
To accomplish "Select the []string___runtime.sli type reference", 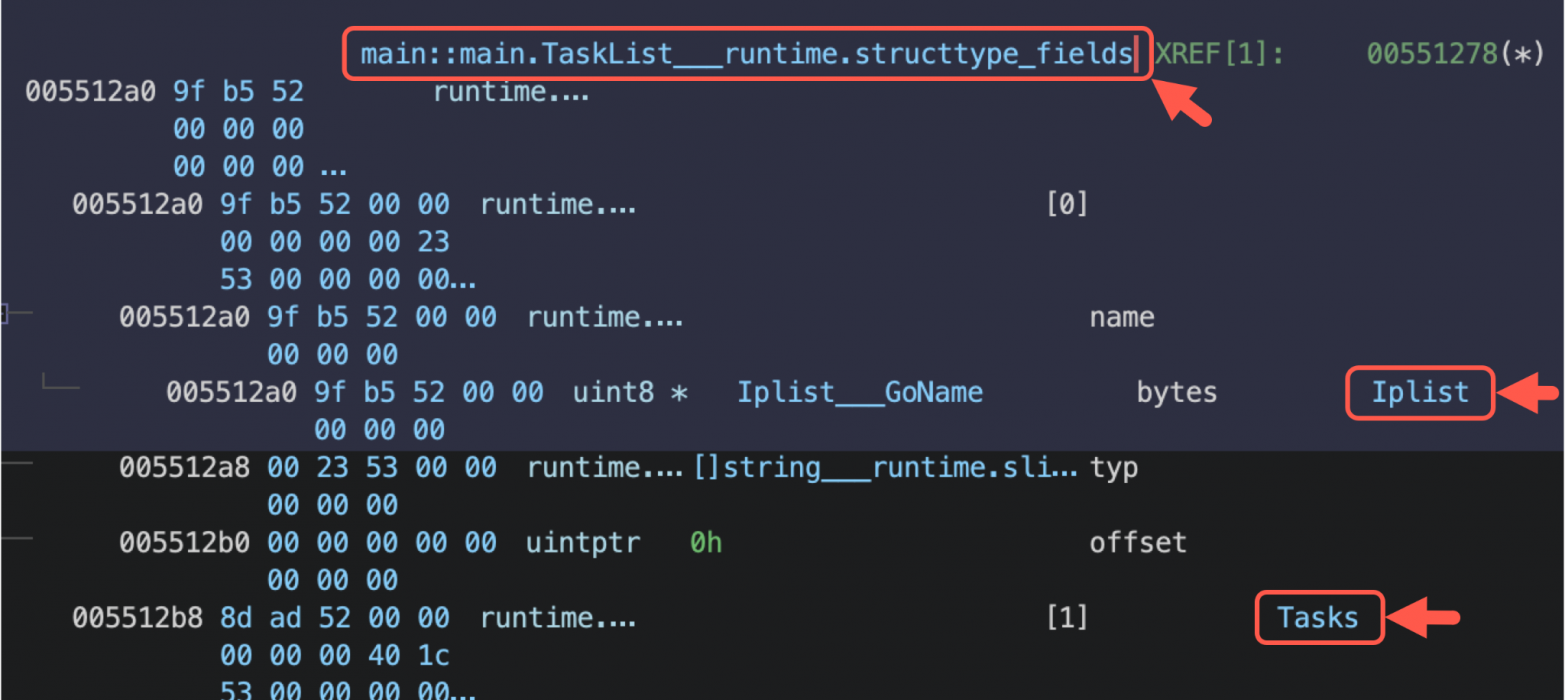I will (886, 468).
